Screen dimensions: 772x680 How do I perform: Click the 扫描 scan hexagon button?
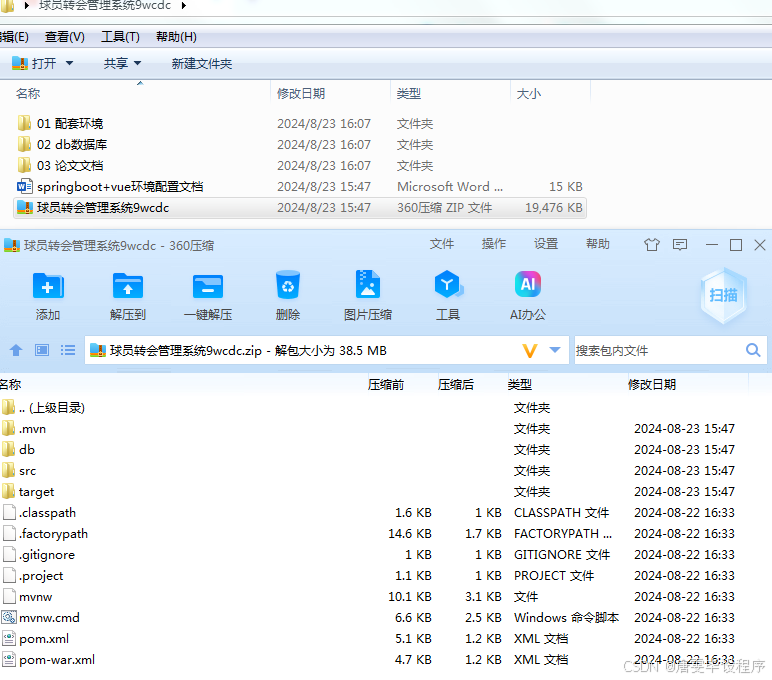point(723,295)
